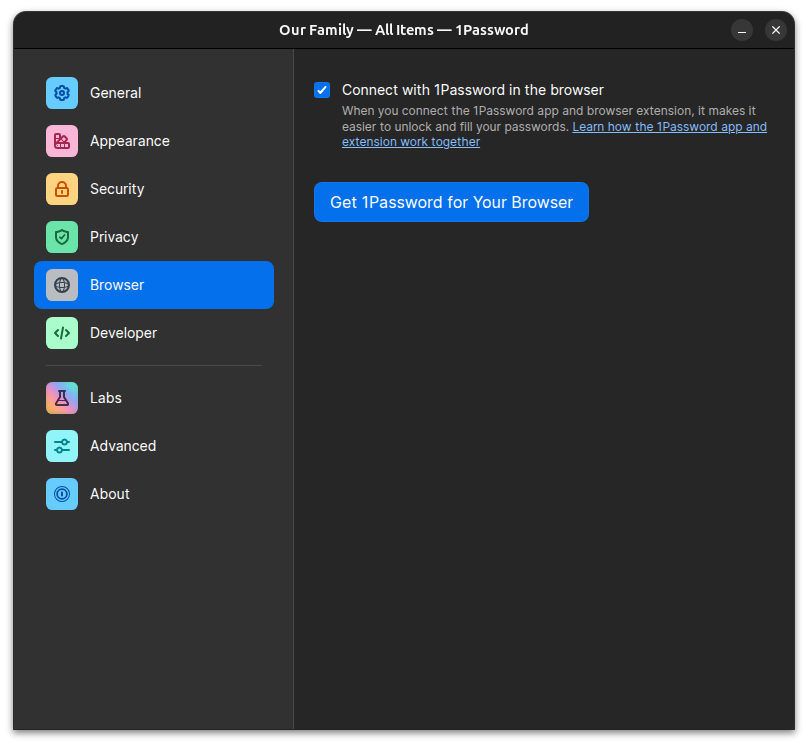This screenshot has width=808, height=746.
Task: Click the Labs flask icon
Action: coord(62,398)
